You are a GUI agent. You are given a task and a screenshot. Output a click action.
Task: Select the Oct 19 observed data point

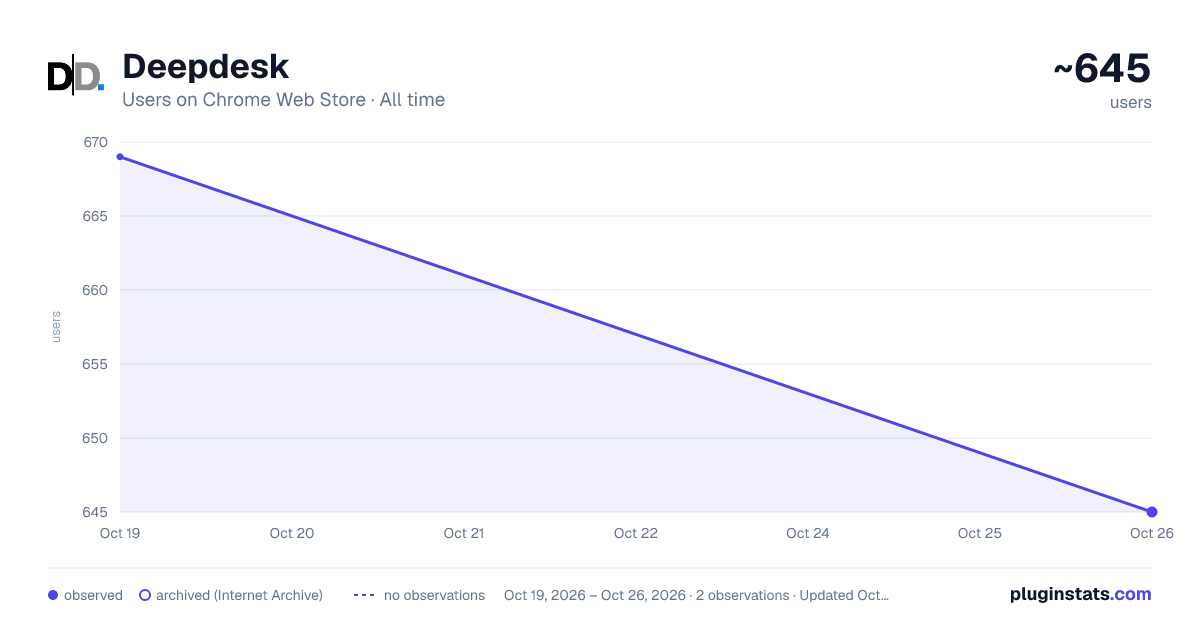[x=120, y=157]
